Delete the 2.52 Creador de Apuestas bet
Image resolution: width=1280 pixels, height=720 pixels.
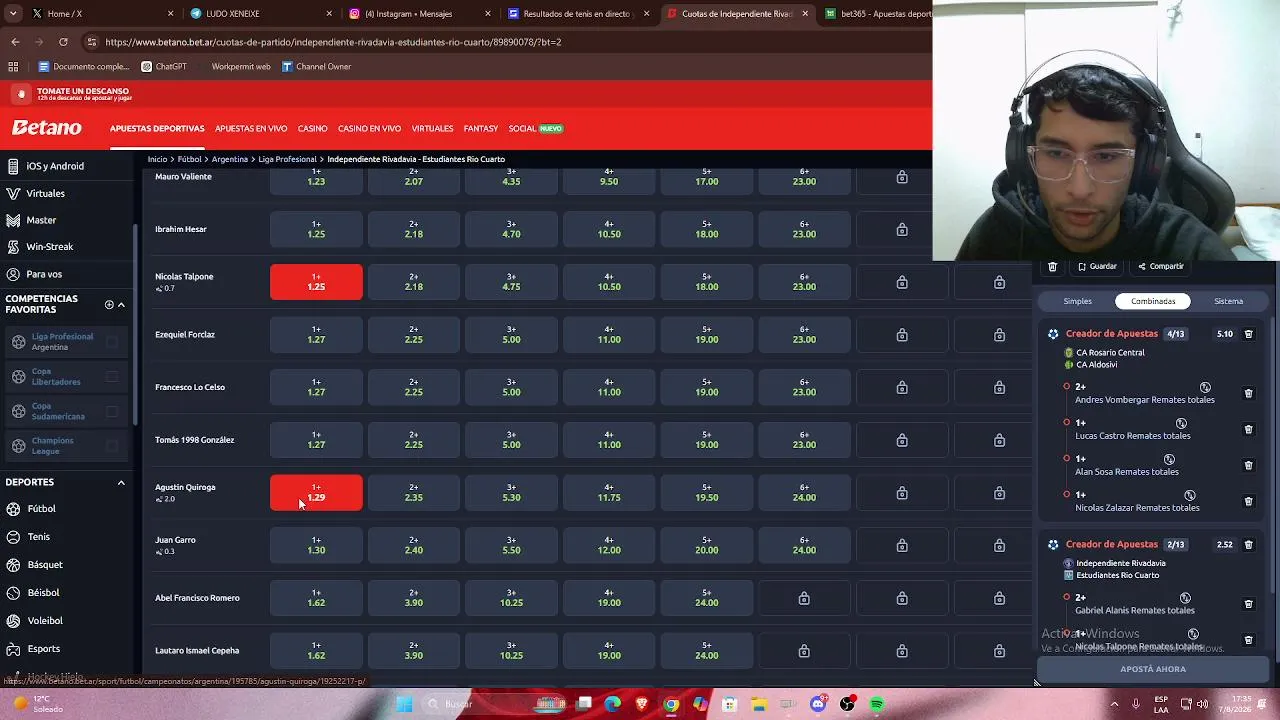click(1248, 545)
